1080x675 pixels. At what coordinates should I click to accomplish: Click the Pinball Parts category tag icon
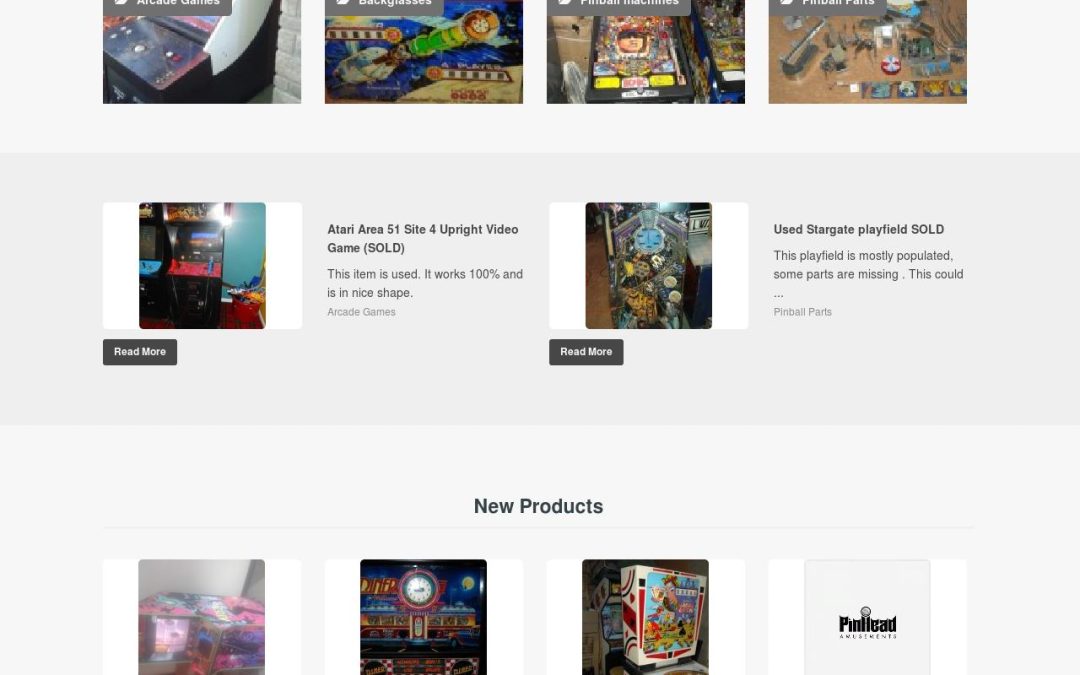tap(787, 2)
